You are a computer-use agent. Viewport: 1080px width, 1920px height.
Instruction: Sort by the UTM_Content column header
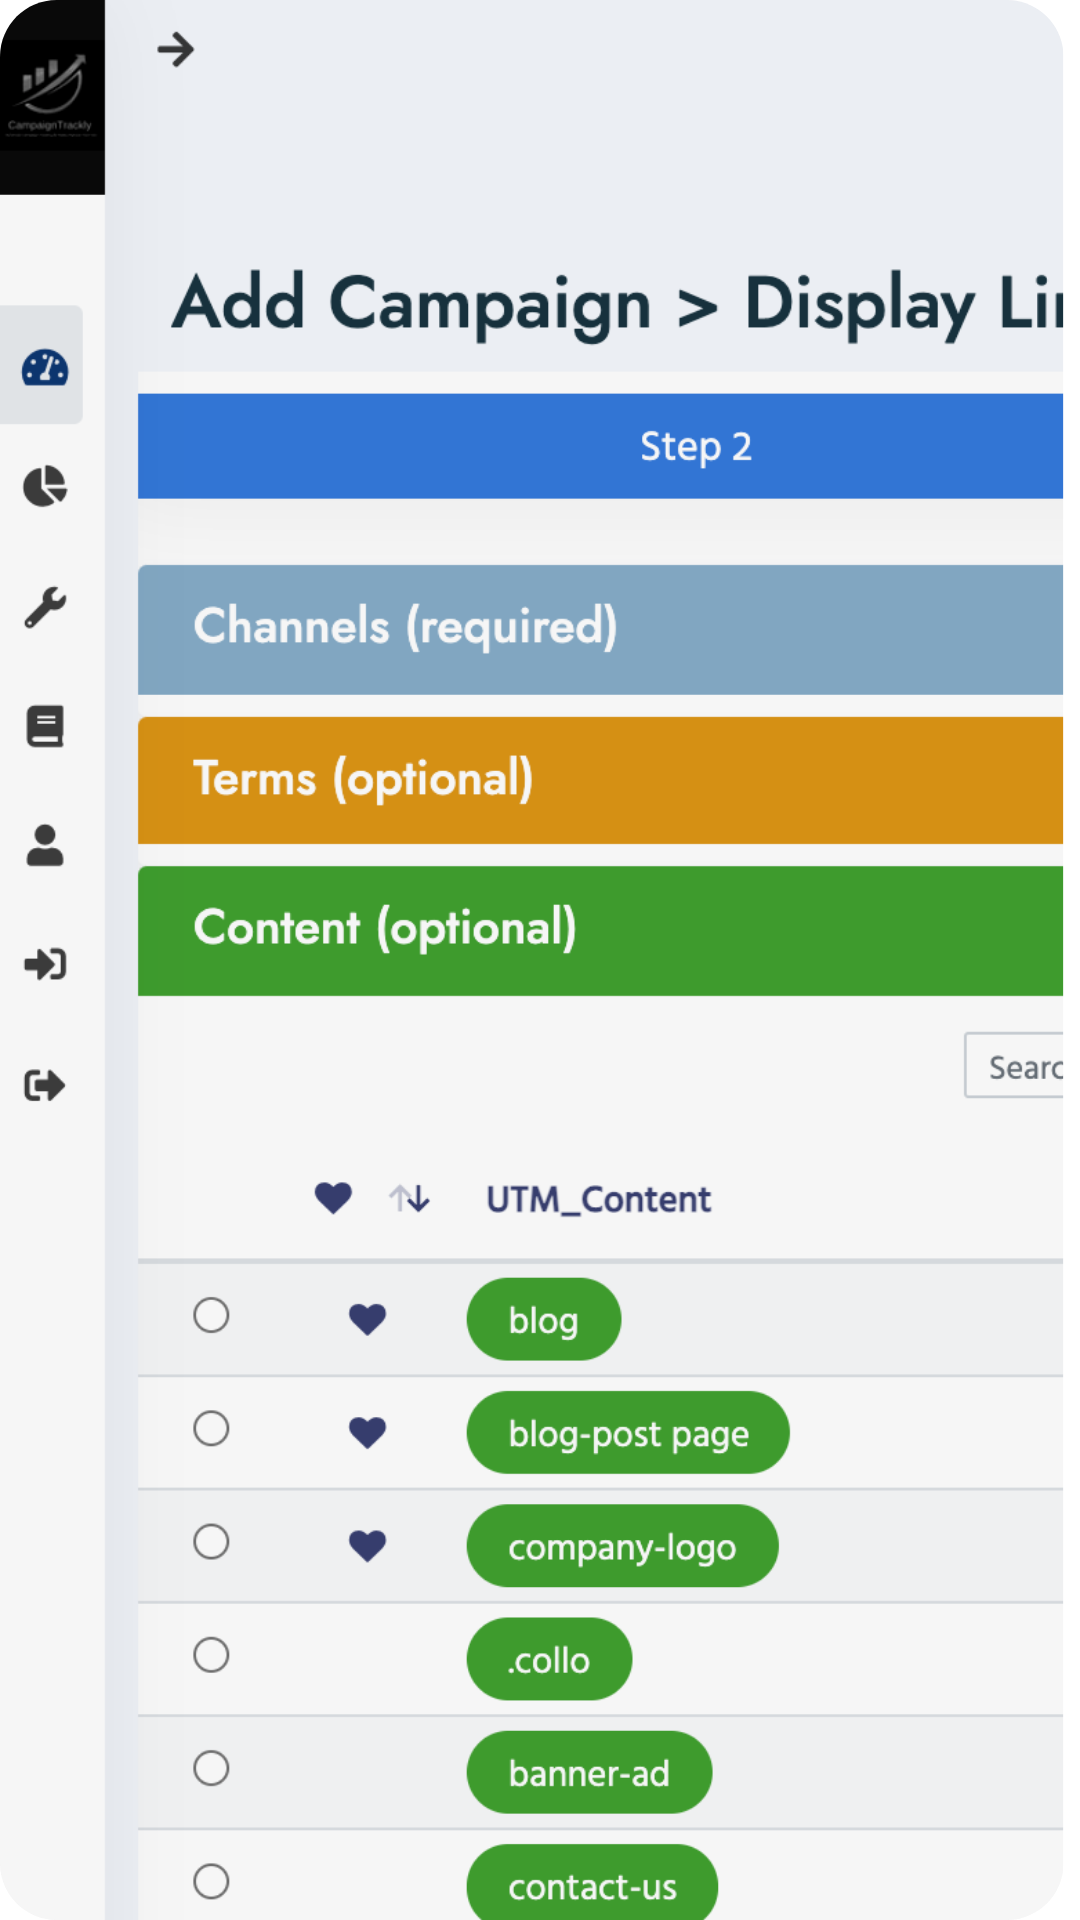point(598,1199)
